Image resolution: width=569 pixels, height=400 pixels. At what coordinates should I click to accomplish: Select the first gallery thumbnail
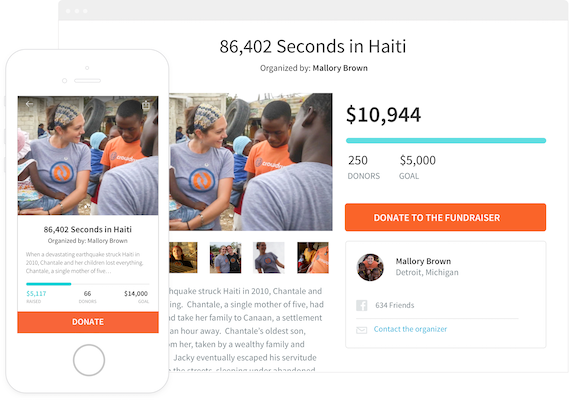click(x=183, y=257)
